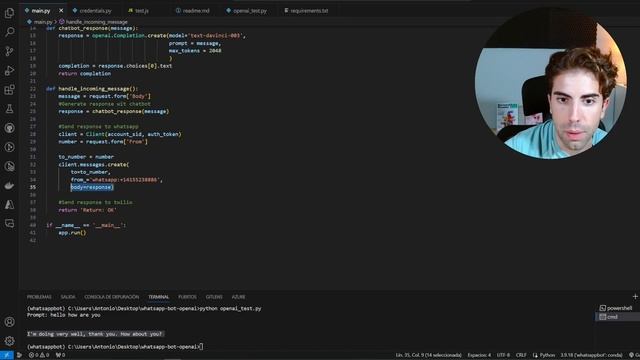Open the Extensions view

(9, 89)
